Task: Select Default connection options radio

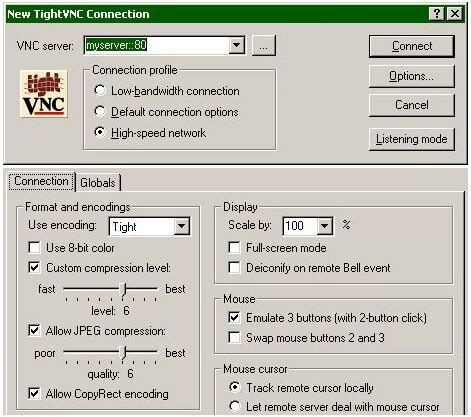Action: point(100,111)
